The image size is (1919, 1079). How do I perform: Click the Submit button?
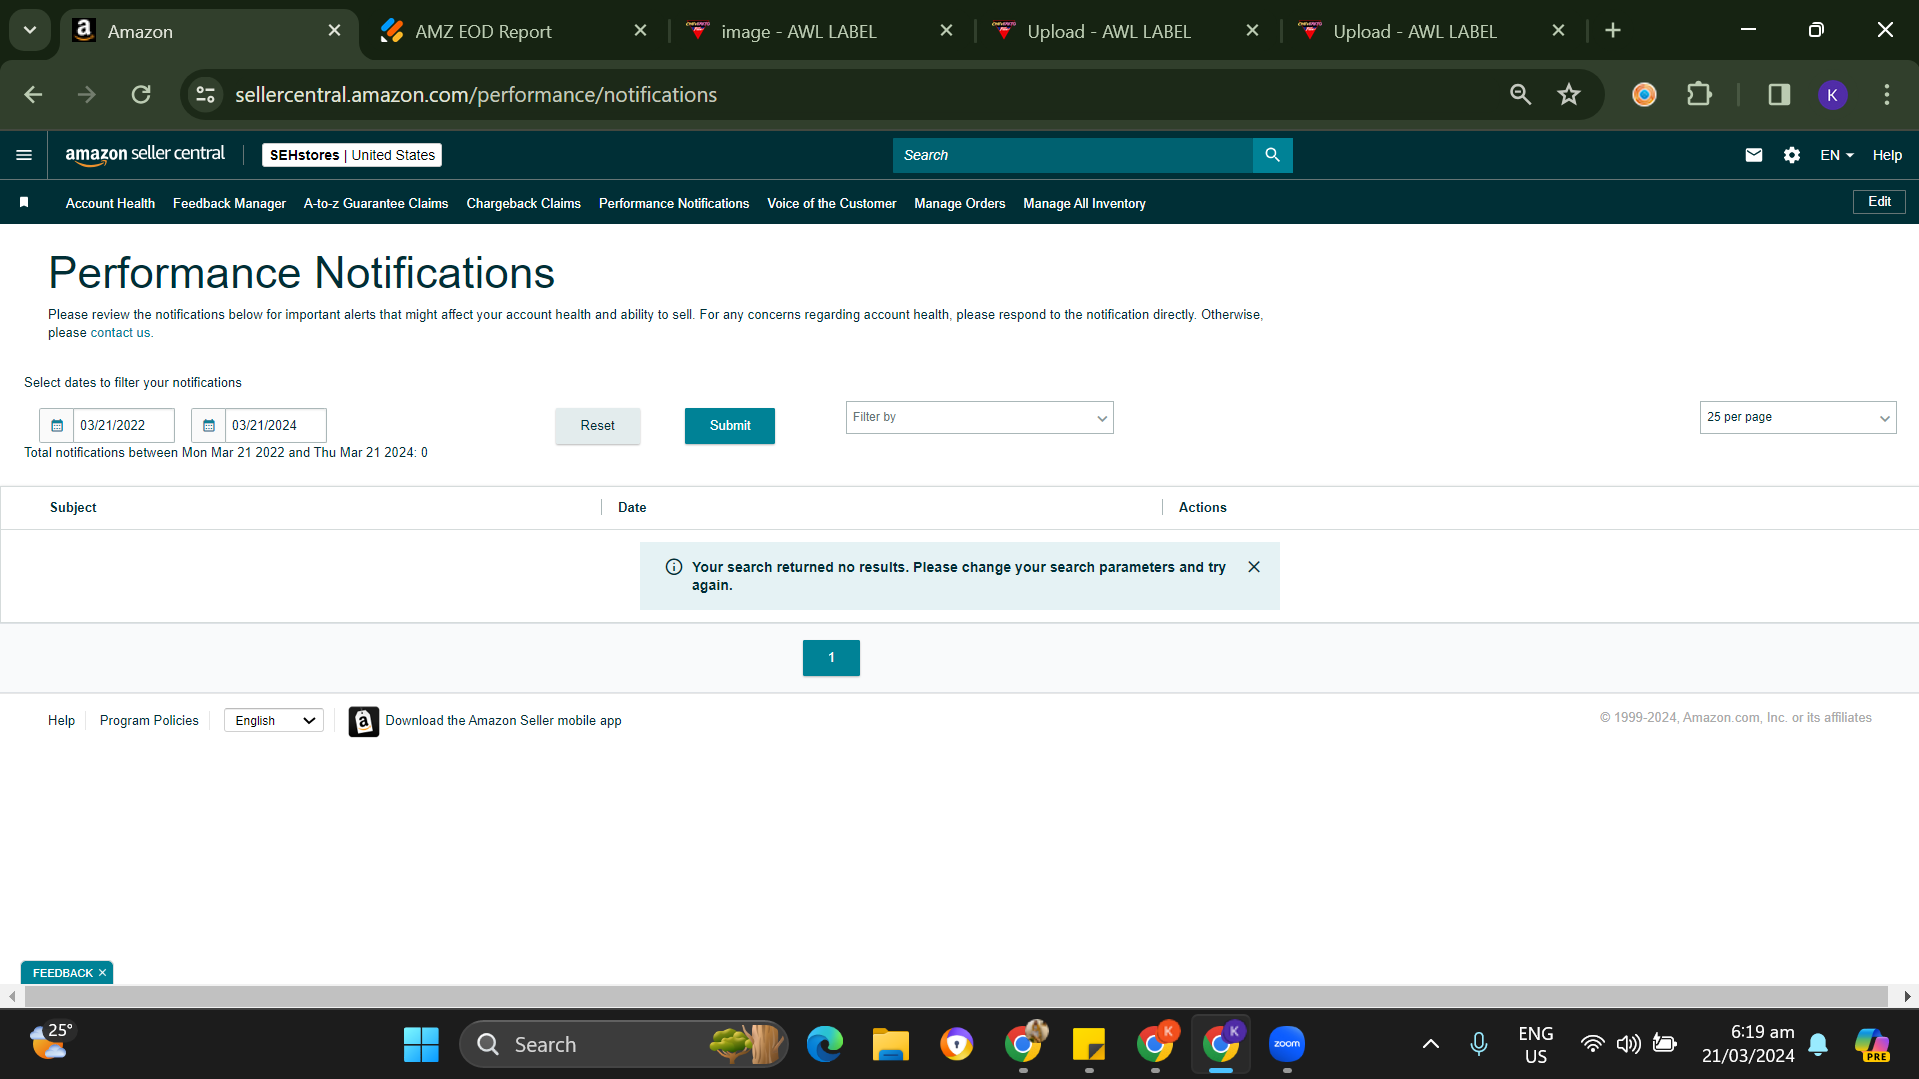click(x=729, y=425)
